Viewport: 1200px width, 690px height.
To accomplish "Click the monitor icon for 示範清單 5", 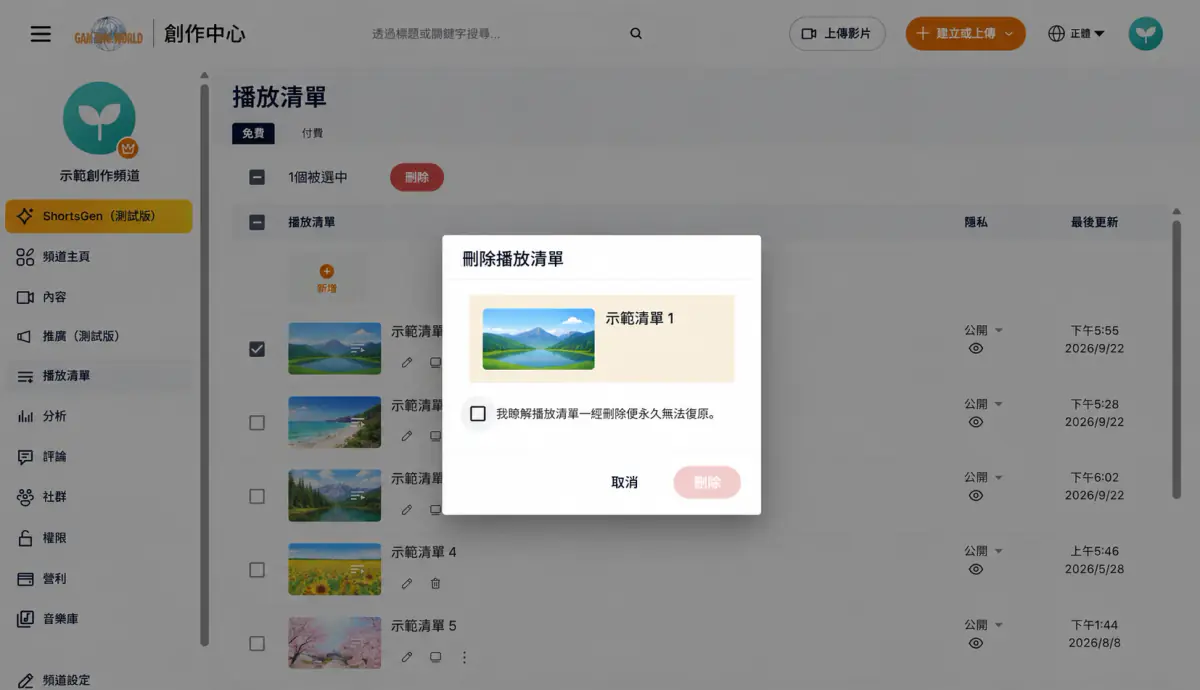I will (435, 657).
